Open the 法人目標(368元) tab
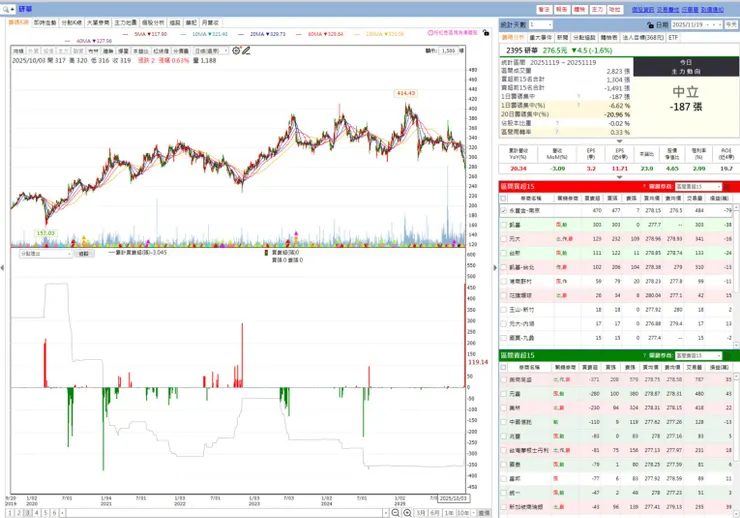Screen dimensions: 740x518 click(x=642, y=37)
